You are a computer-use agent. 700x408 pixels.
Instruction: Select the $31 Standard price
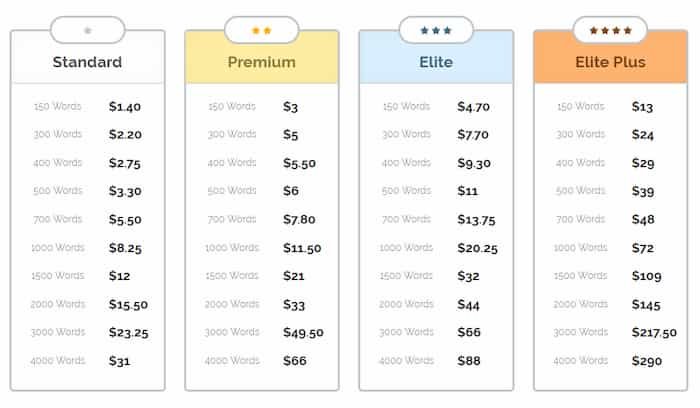(120, 361)
